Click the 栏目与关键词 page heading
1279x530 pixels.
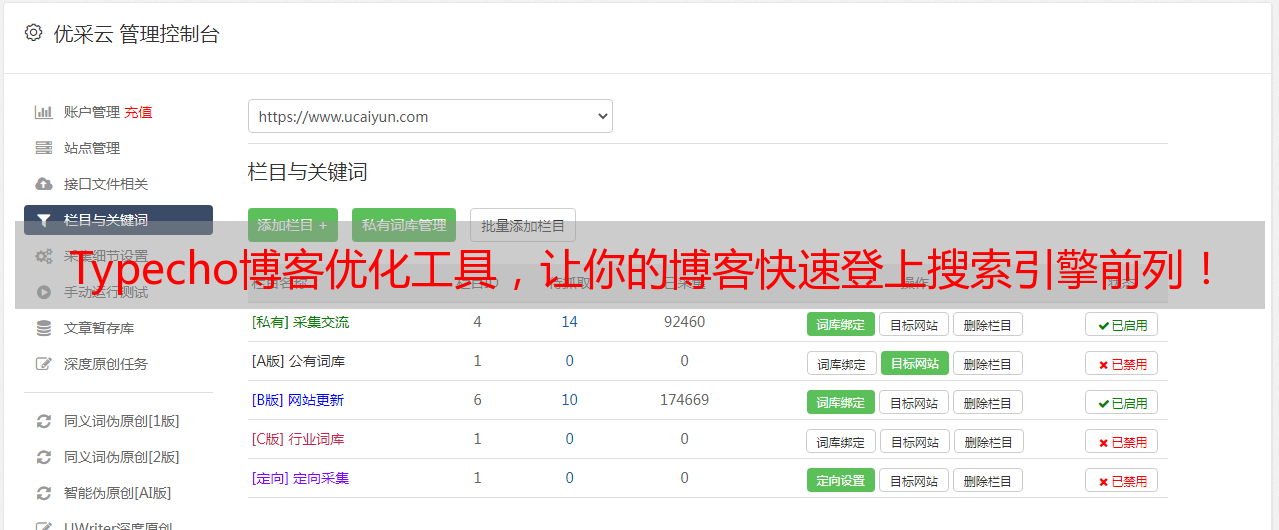tap(307, 172)
